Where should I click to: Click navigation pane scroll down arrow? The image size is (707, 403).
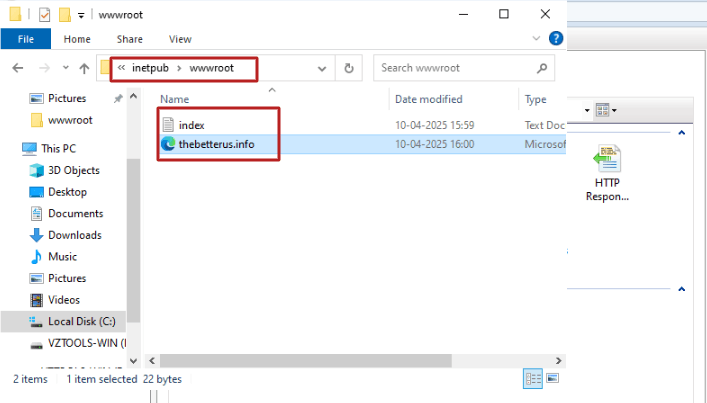pyautogui.click(x=133, y=361)
